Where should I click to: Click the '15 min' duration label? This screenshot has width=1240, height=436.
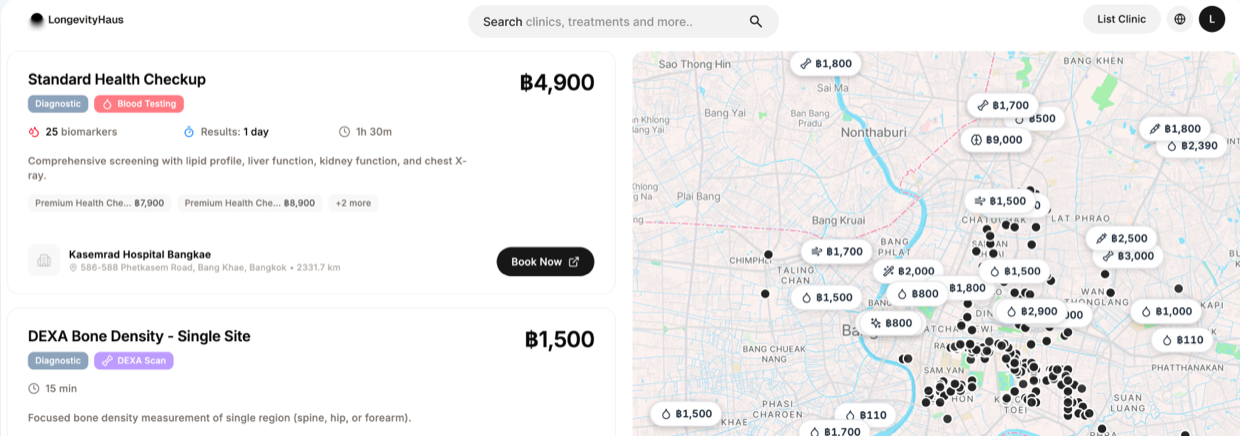pos(52,388)
